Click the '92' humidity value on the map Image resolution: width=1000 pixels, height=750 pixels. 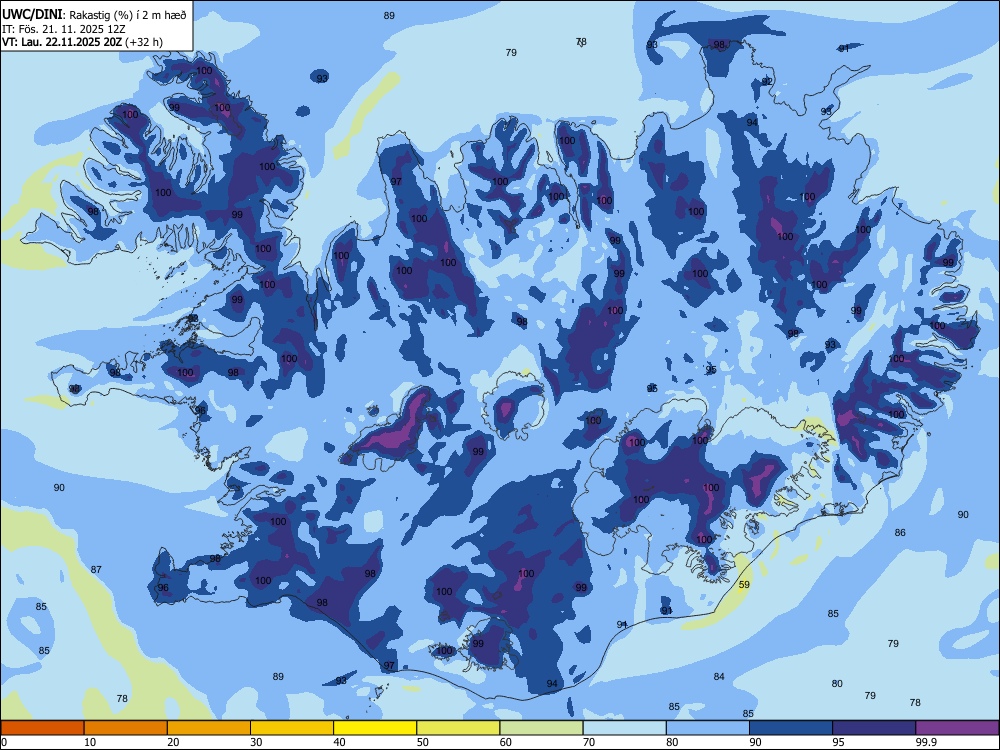(x=767, y=82)
